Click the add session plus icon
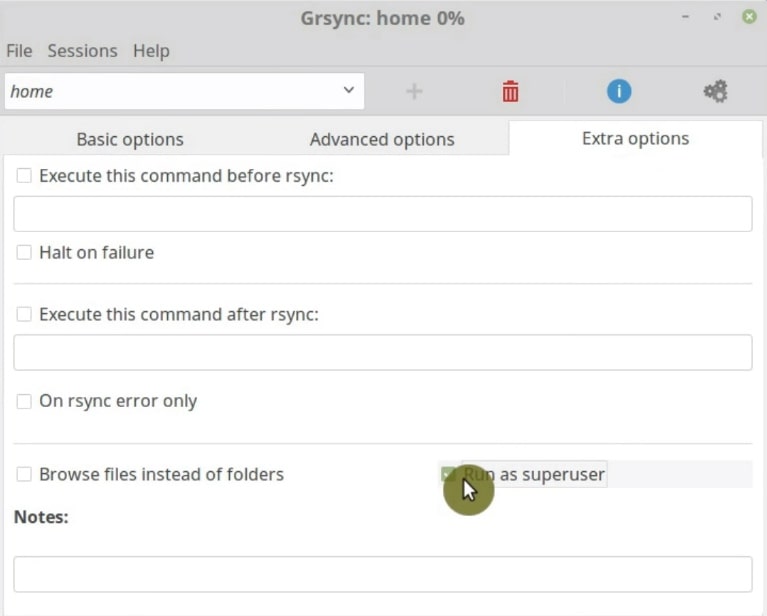This screenshot has height=616, width=767. pyautogui.click(x=414, y=91)
